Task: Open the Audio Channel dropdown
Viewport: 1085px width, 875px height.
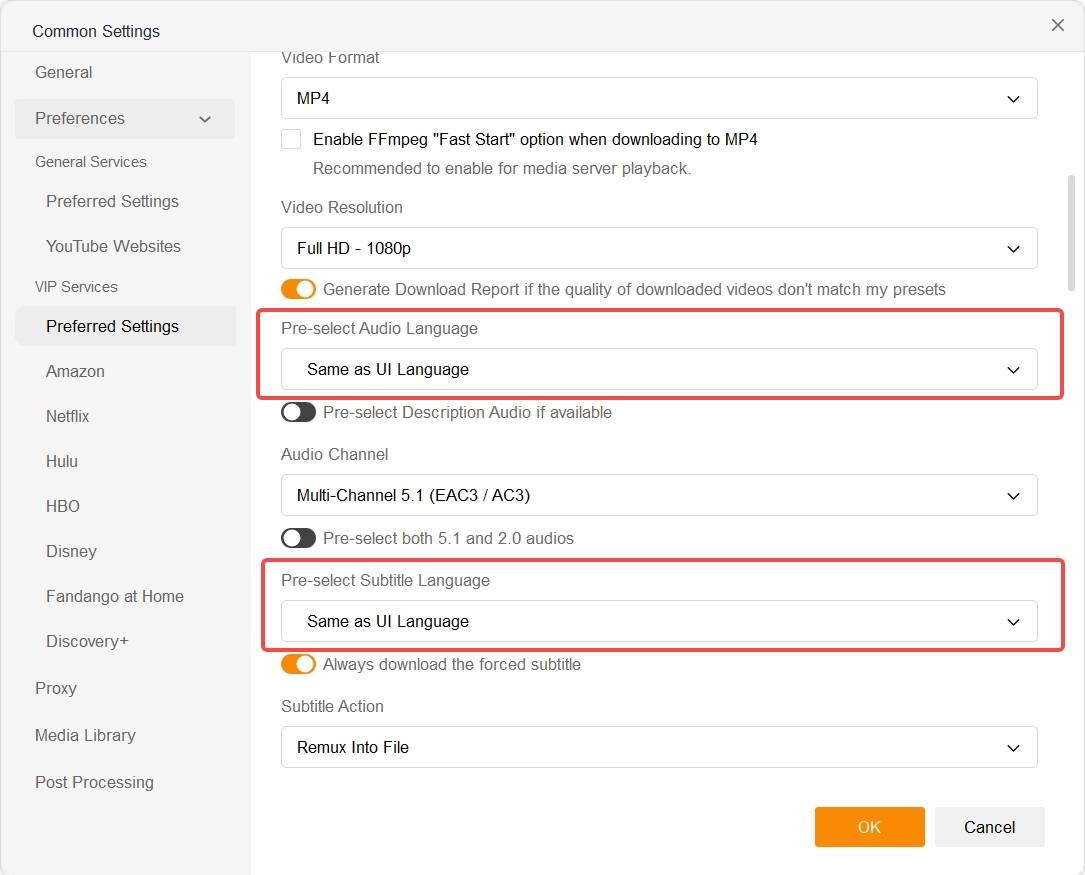Action: click(x=658, y=495)
